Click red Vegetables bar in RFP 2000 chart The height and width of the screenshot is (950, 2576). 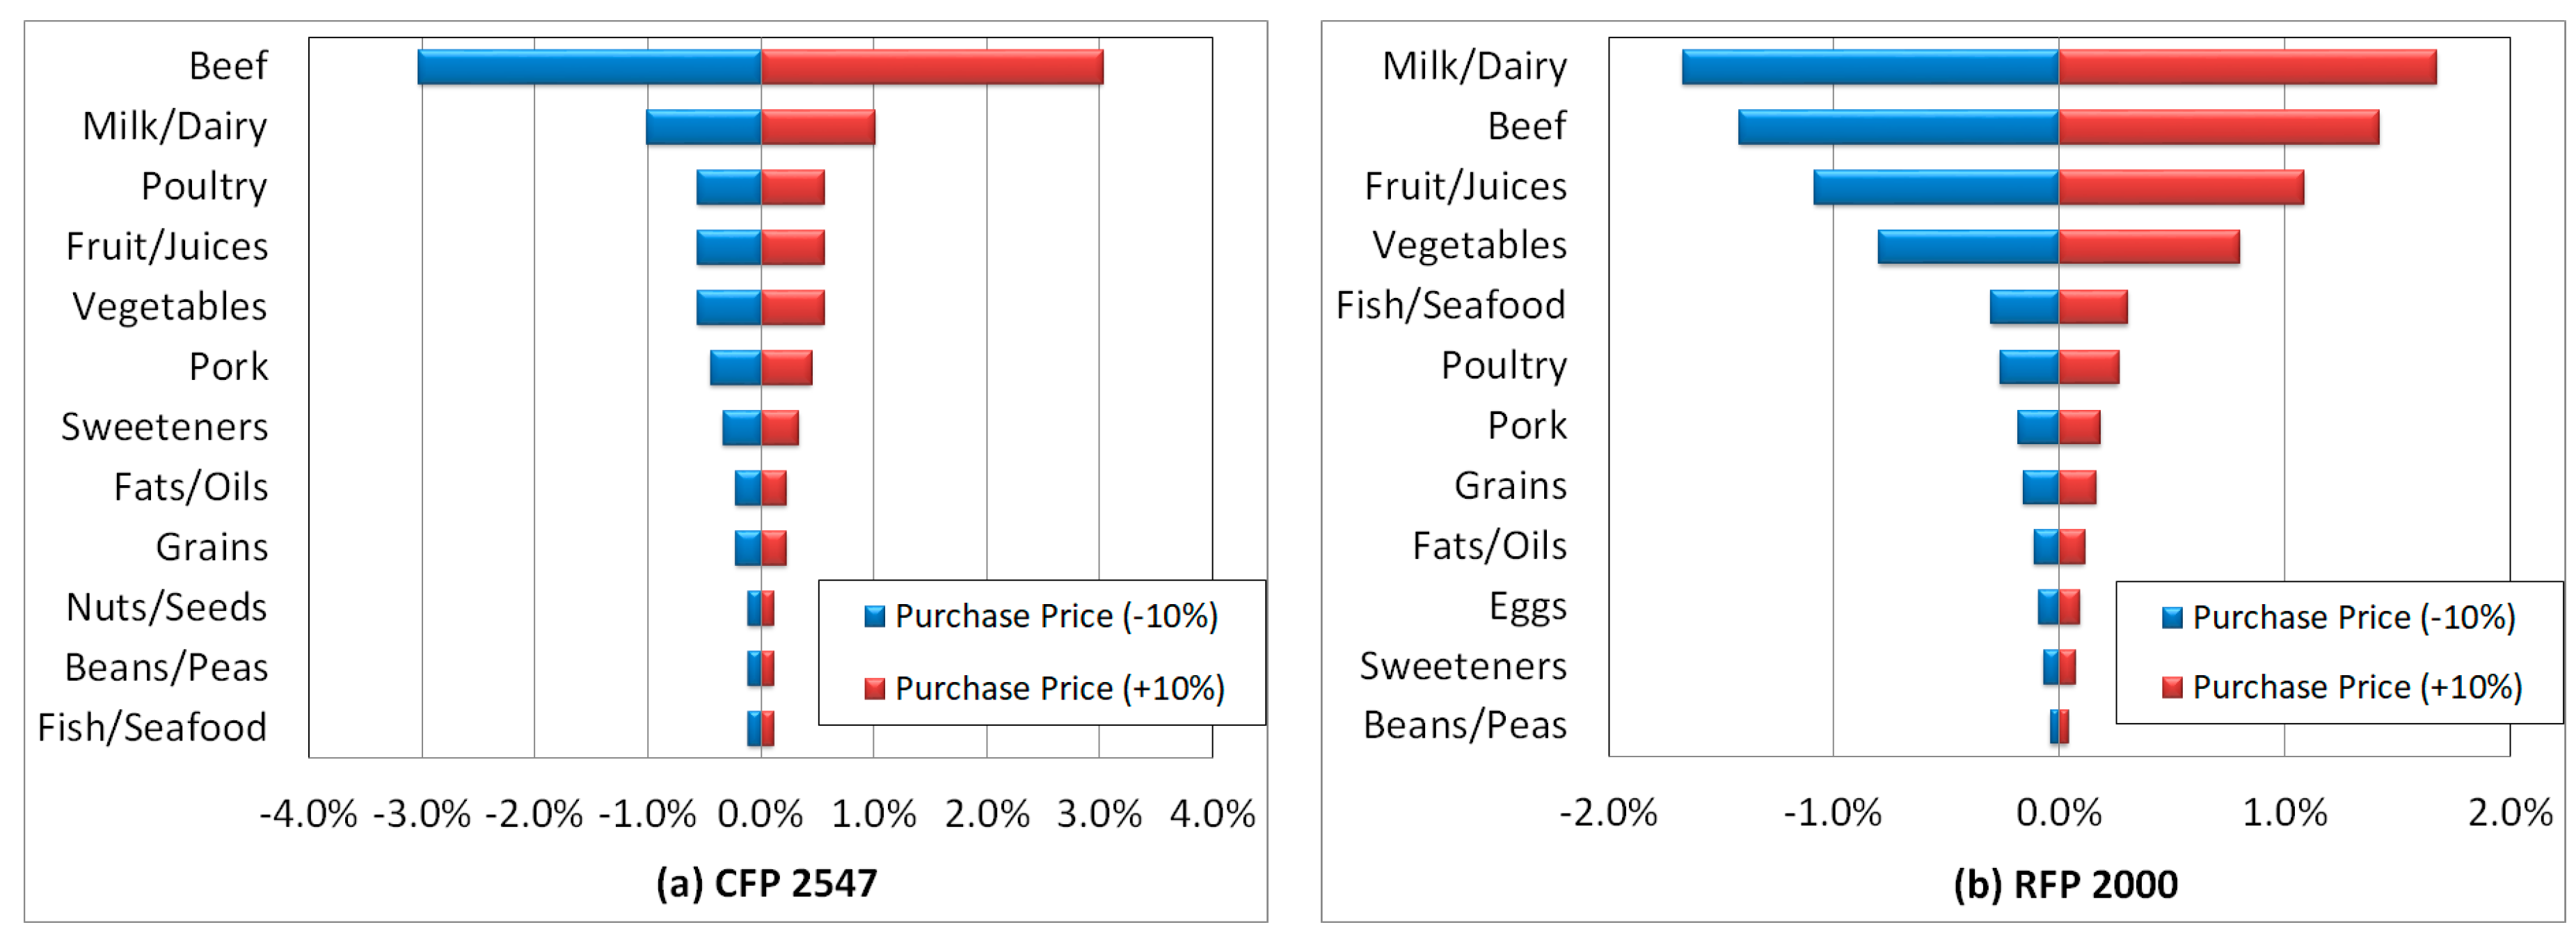coord(2148,247)
